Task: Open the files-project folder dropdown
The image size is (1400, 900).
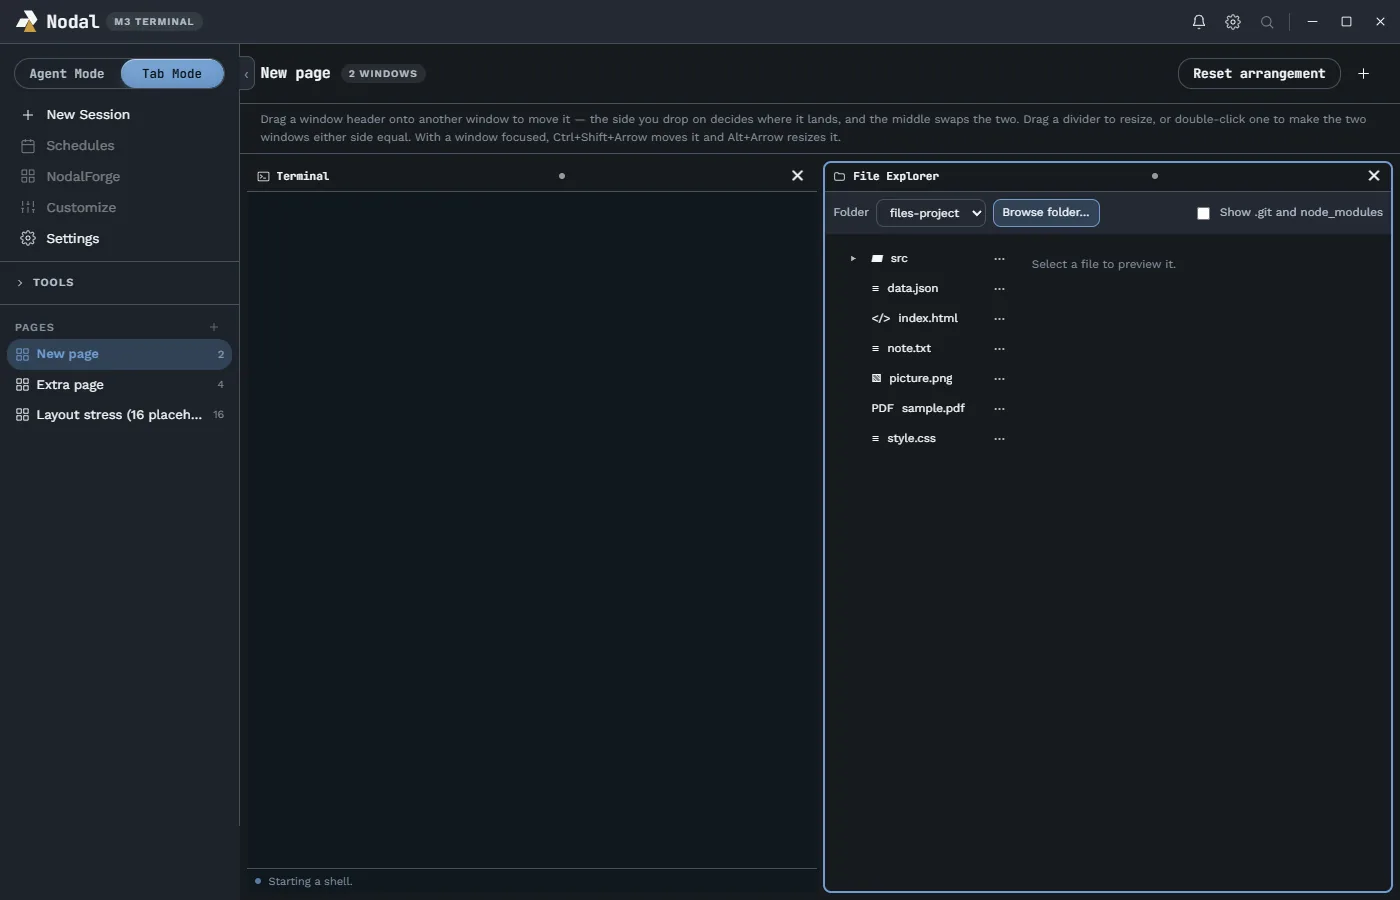Action: pos(931,213)
